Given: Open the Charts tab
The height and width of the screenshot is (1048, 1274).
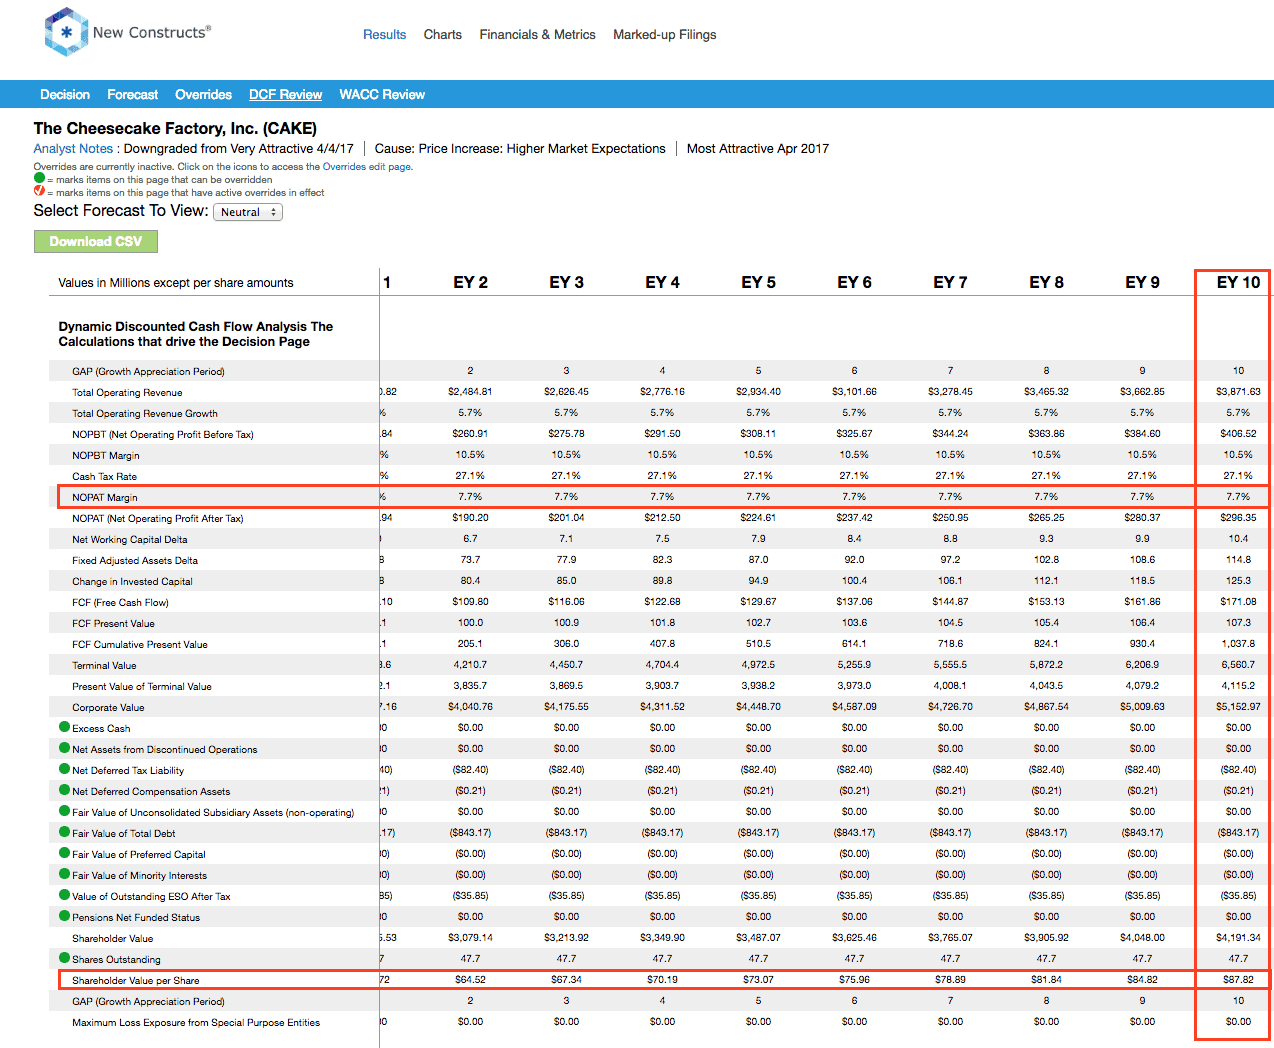Looking at the screenshot, I should [442, 34].
